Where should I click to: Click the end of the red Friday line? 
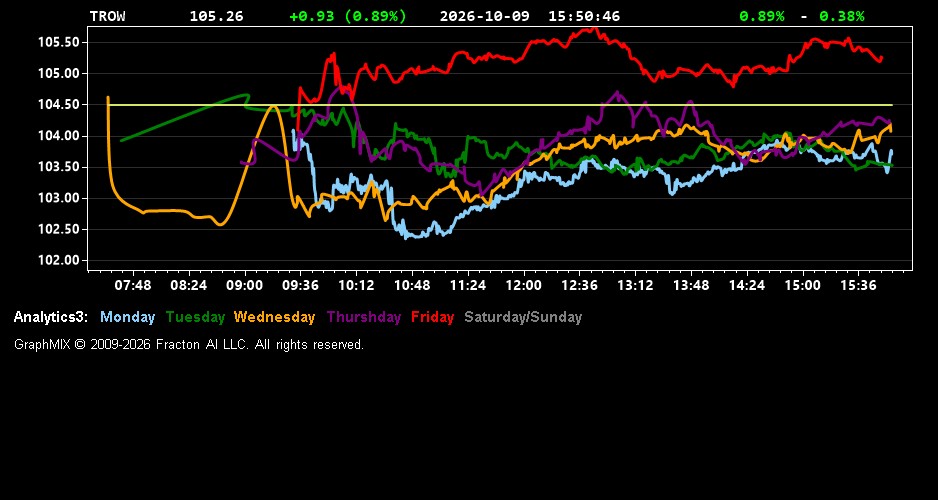(x=882, y=57)
